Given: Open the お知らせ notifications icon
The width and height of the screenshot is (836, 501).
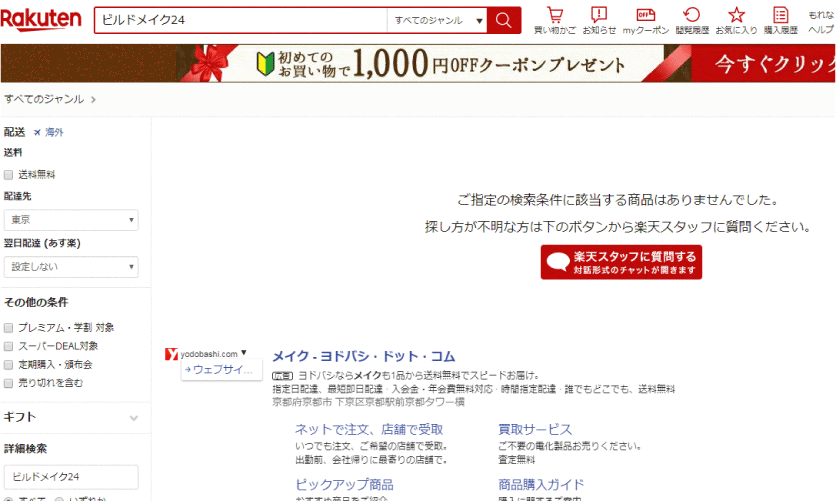Looking at the screenshot, I should tap(599, 21).
